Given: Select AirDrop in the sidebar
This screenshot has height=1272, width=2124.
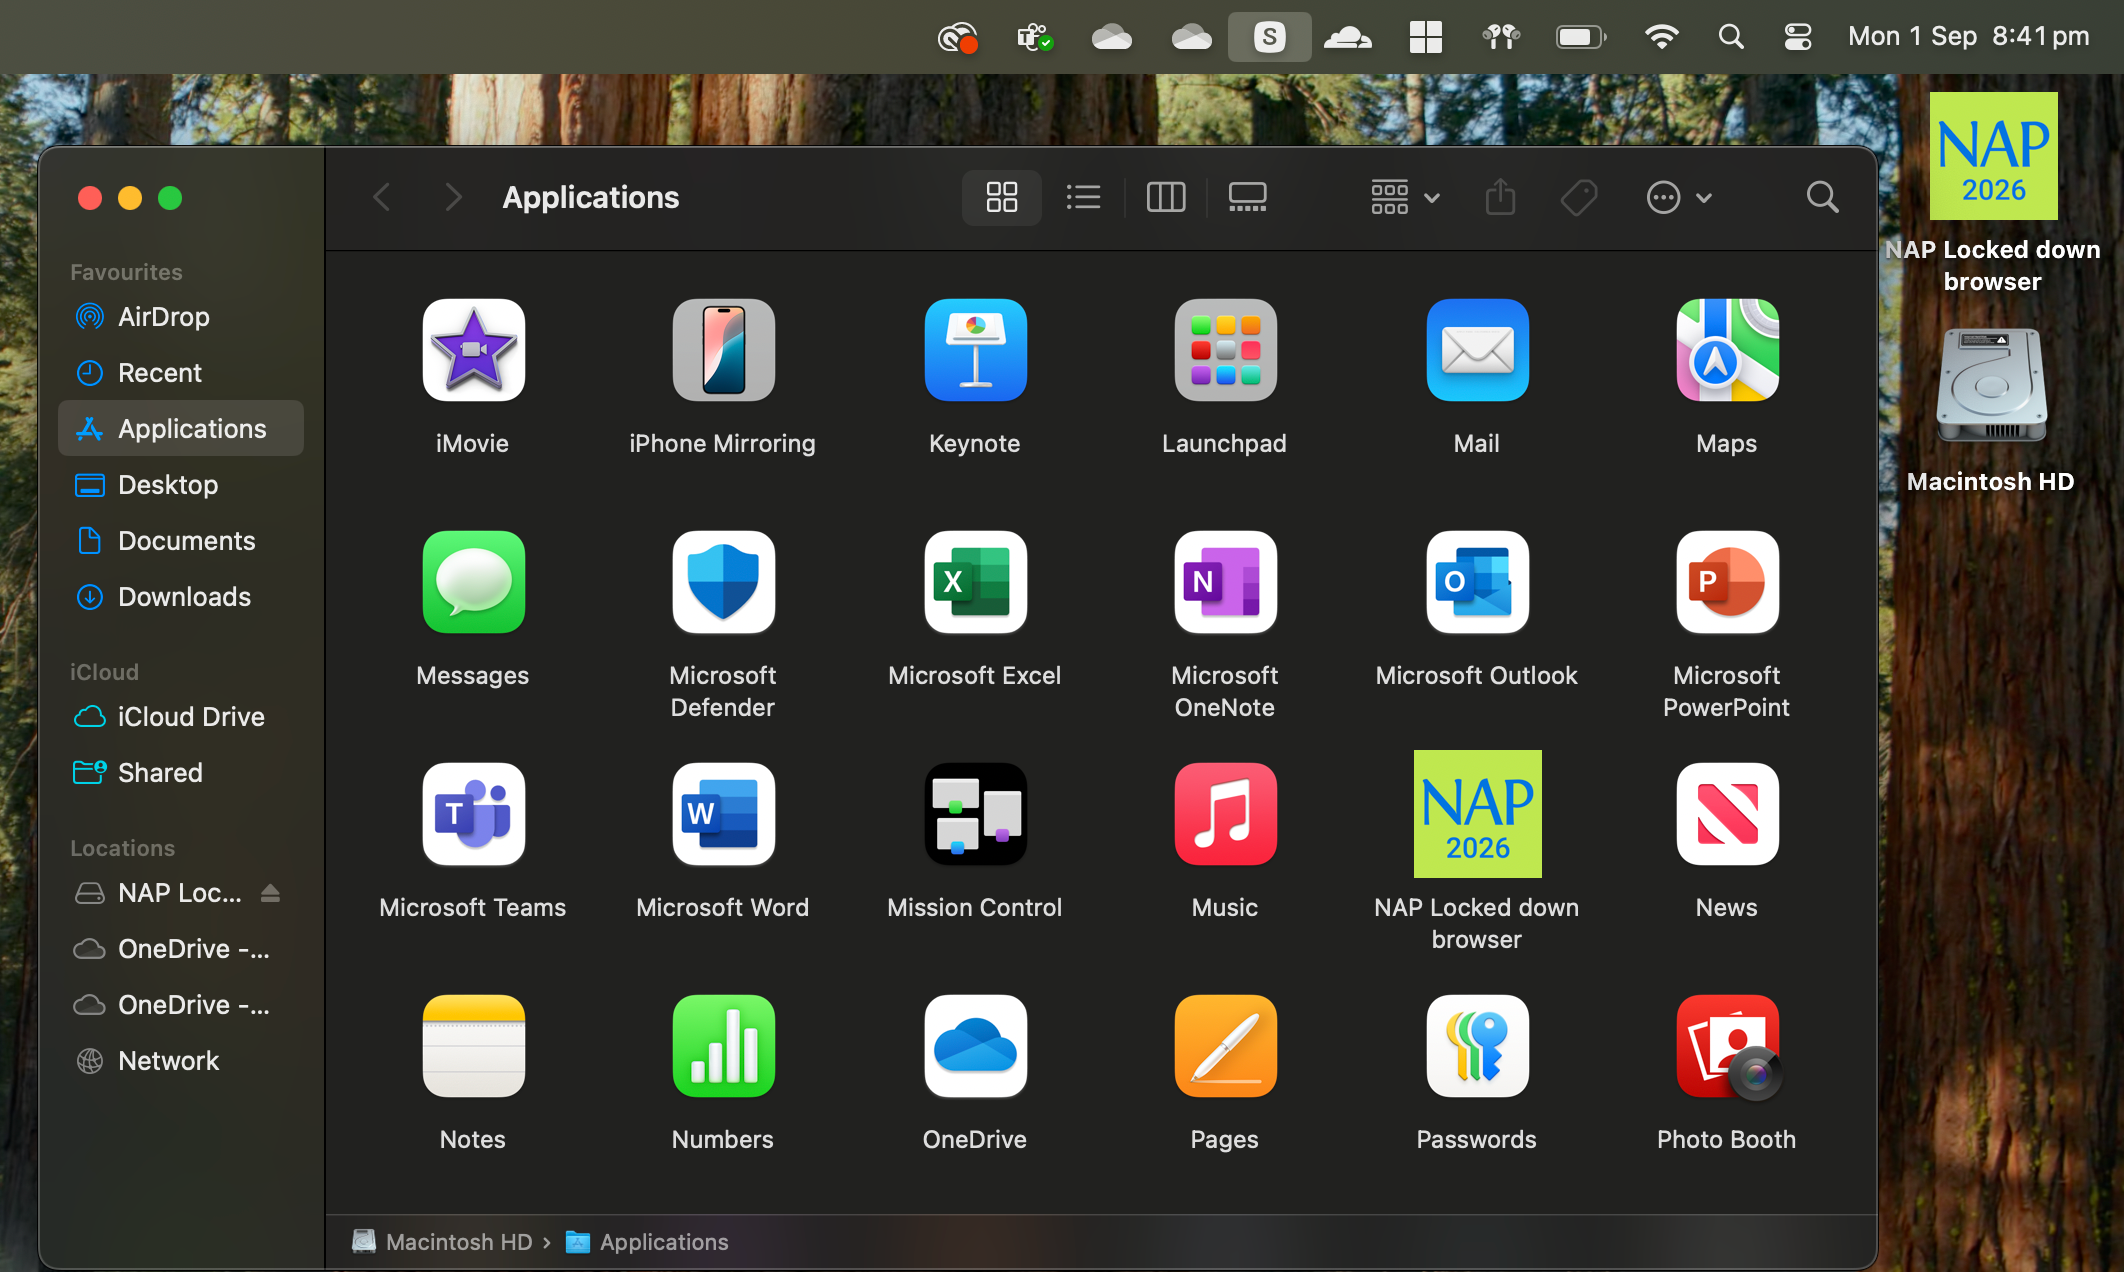Looking at the screenshot, I should (x=163, y=317).
